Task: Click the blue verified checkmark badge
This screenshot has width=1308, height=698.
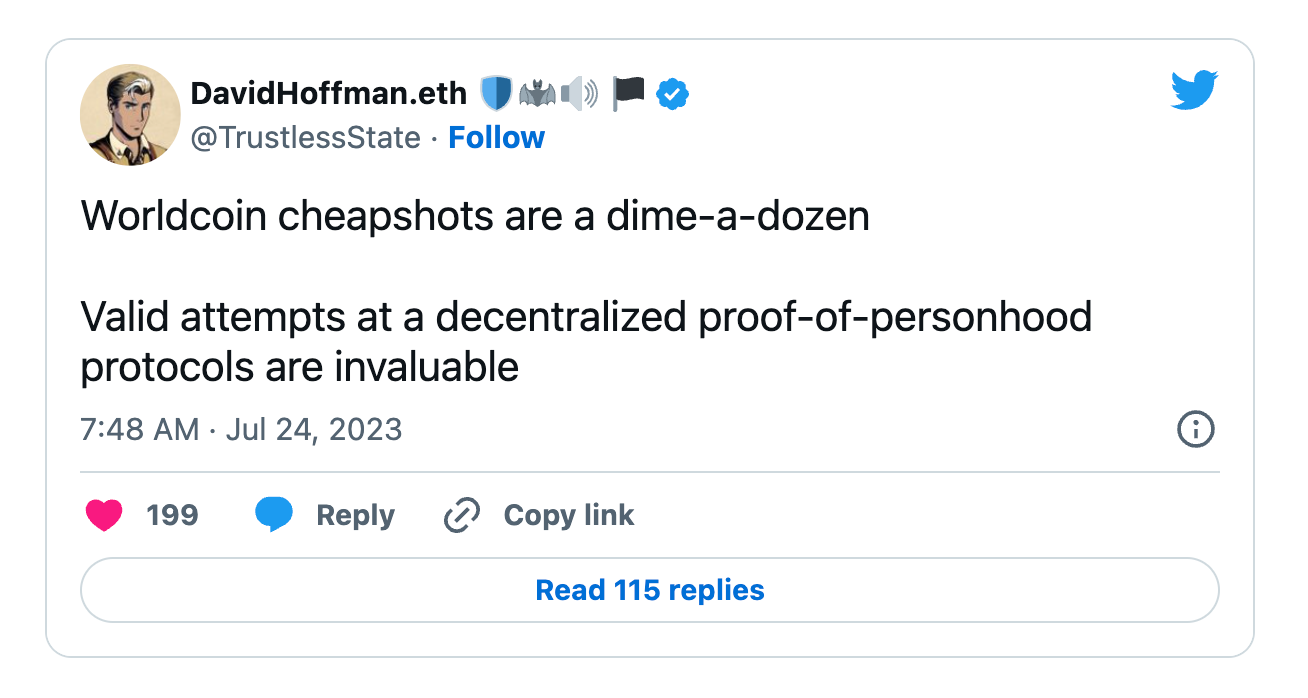Action: click(672, 94)
